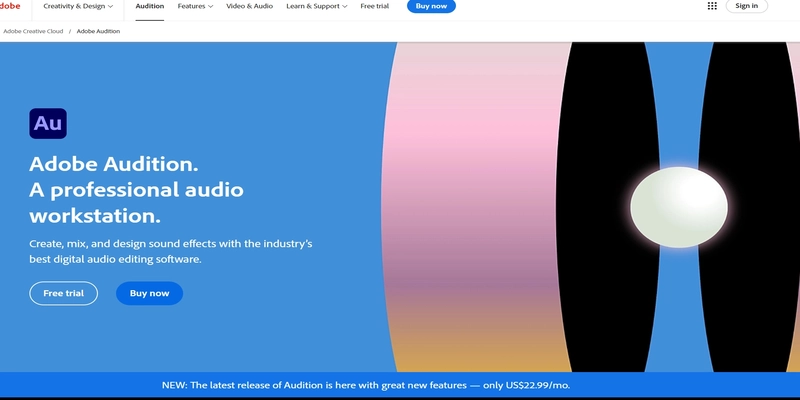The height and width of the screenshot is (400, 800).
Task: Start the Free trial from hero section
Action: pyautogui.click(x=63, y=293)
